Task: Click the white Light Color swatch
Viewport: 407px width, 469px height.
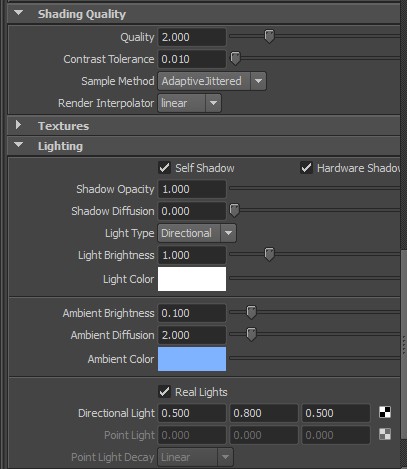Action: click(x=192, y=279)
